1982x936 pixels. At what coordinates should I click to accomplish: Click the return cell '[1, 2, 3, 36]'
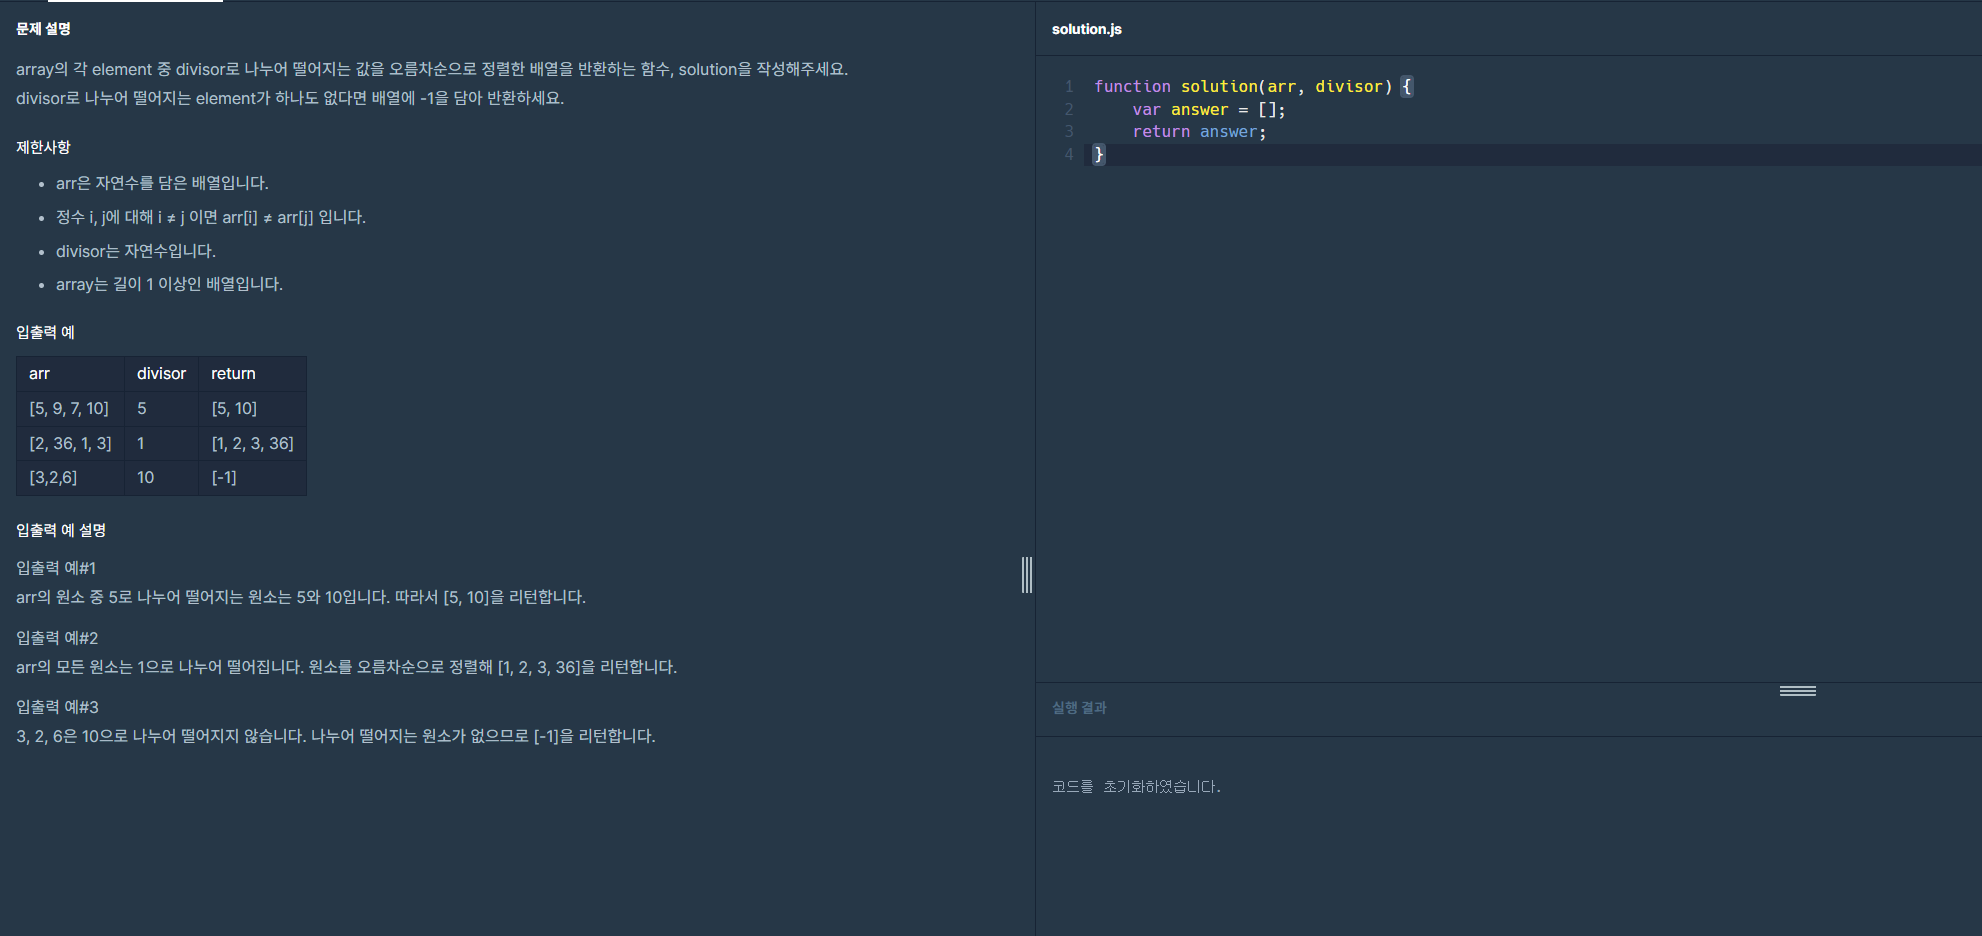coord(252,444)
